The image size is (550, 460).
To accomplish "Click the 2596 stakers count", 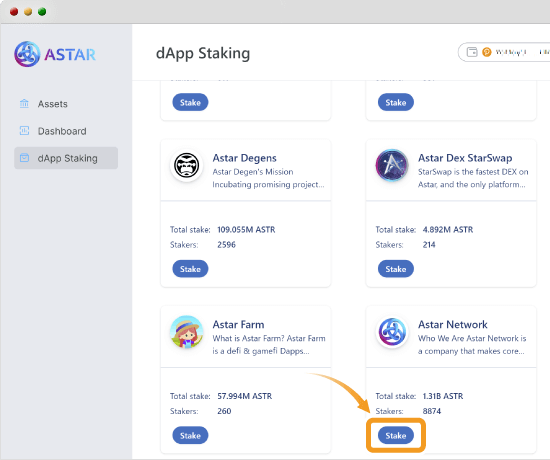I will [226, 245].
